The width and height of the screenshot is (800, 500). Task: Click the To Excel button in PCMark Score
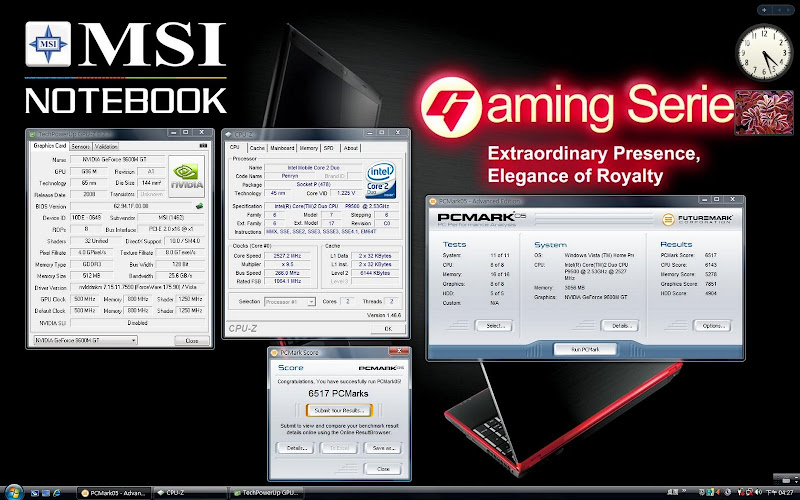click(x=339, y=448)
